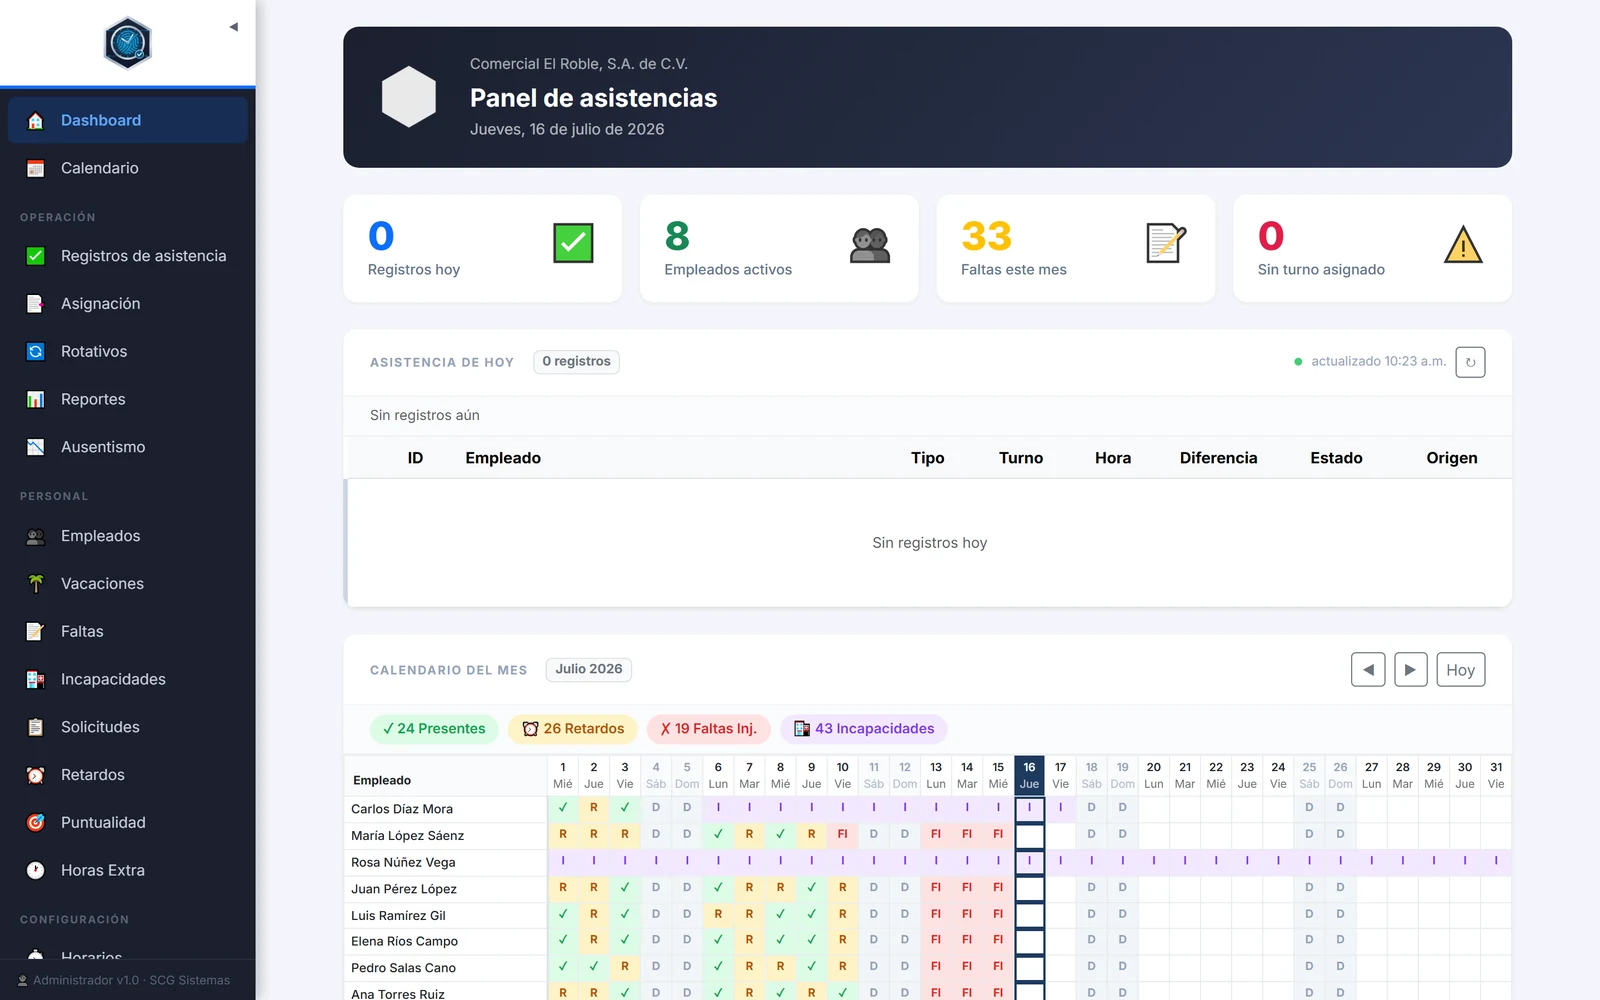Viewport: 1600px width, 1000px height.
Task: Click the Empleado column header in attendance table
Action: pyautogui.click(x=503, y=458)
